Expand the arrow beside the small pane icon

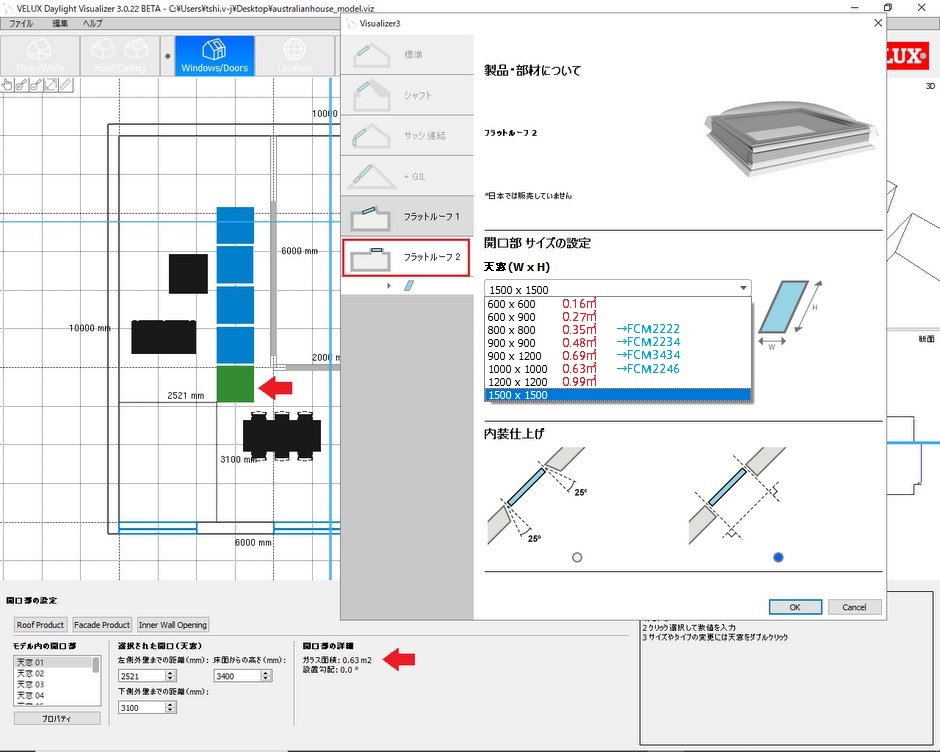[x=388, y=286]
